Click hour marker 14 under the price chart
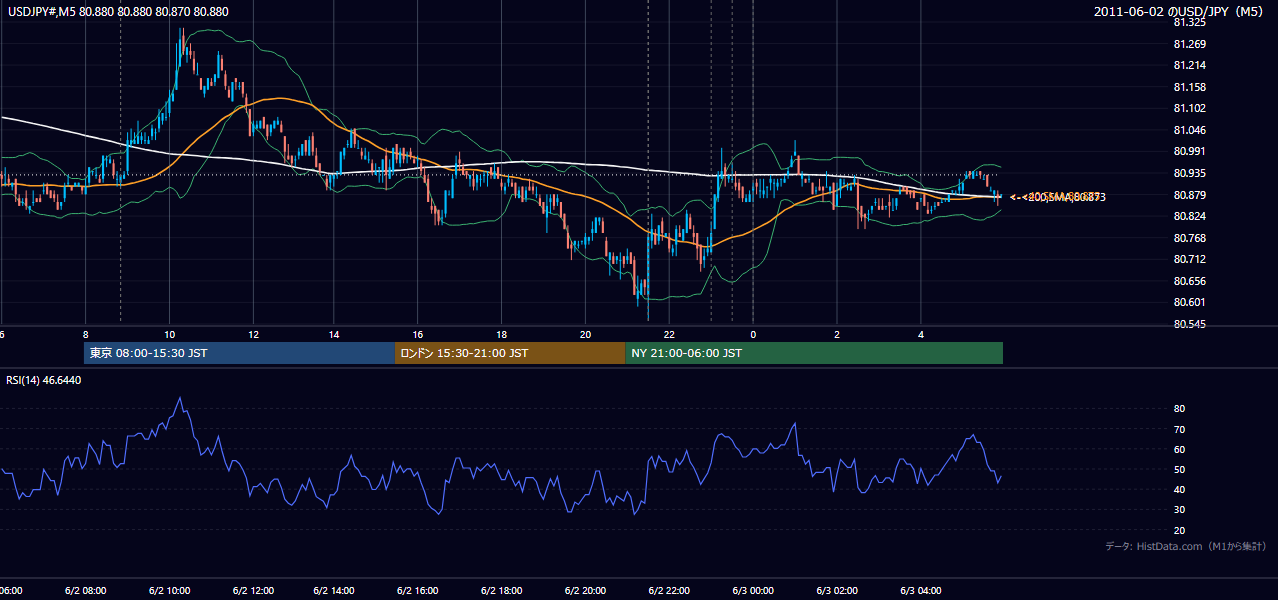The image size is (1278, 600). pos(335,334)
